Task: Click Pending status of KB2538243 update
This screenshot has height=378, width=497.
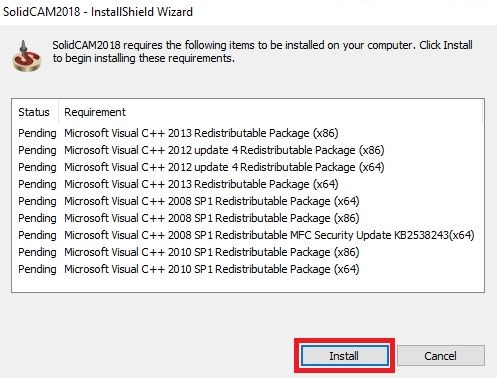Action: 37,235
